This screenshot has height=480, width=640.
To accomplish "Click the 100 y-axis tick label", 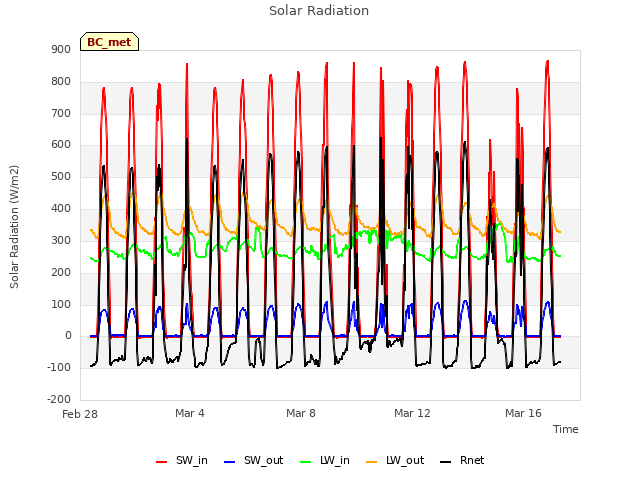I will 61,304.
